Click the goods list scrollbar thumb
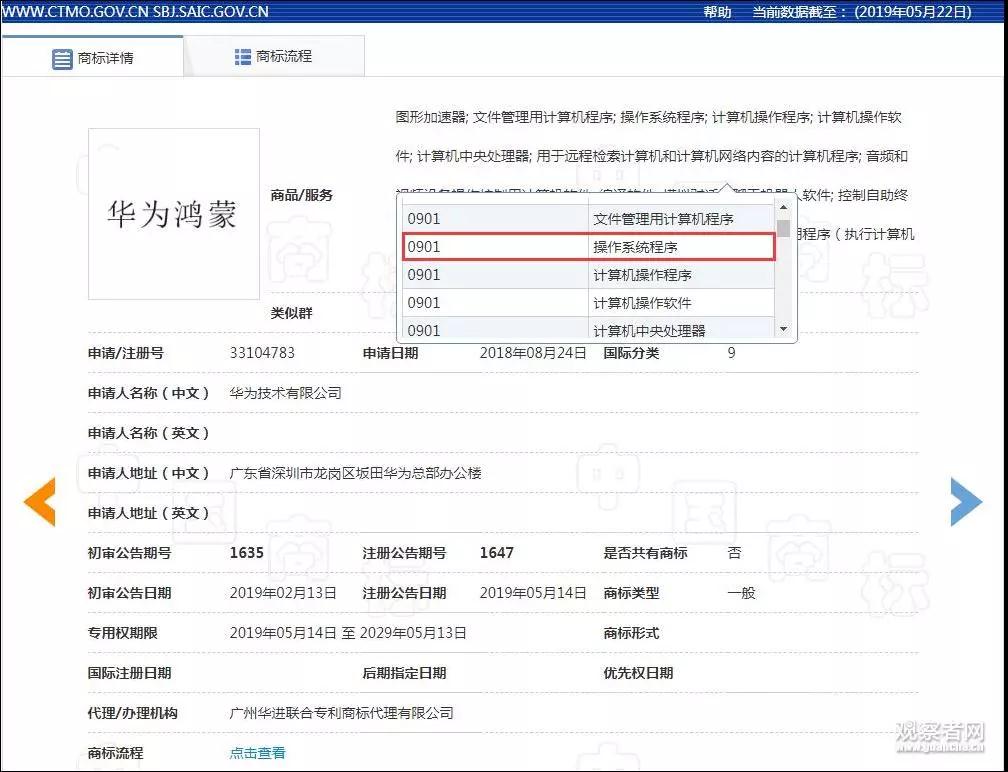1008x772 pixels. (783, 229)
